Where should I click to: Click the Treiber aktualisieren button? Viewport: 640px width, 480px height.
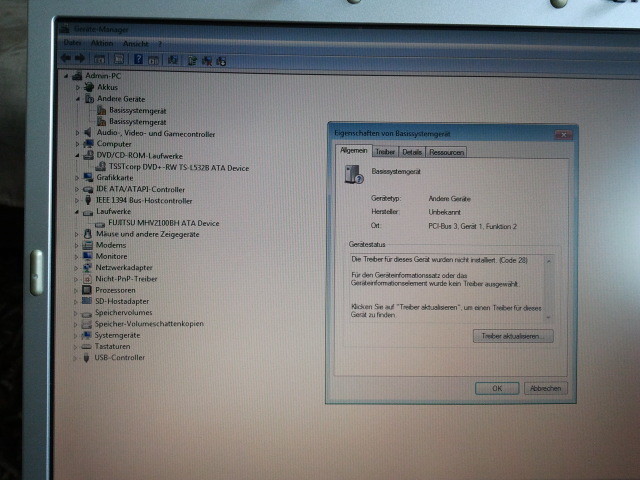point(513,336)
